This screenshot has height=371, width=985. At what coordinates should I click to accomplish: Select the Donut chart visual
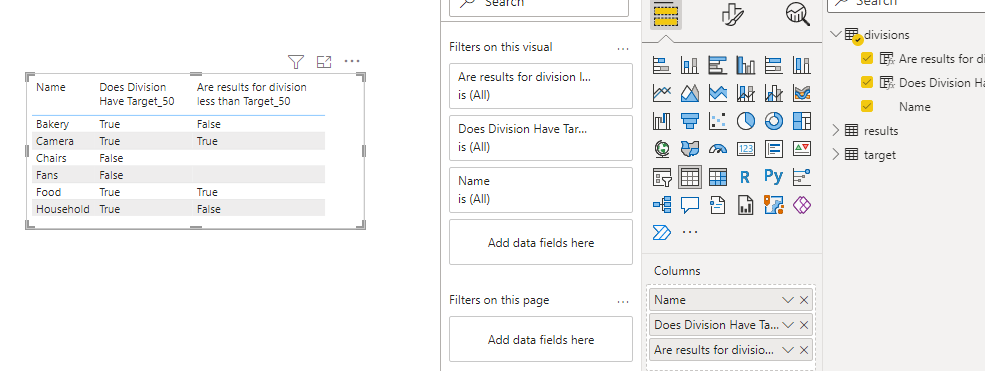773,121
